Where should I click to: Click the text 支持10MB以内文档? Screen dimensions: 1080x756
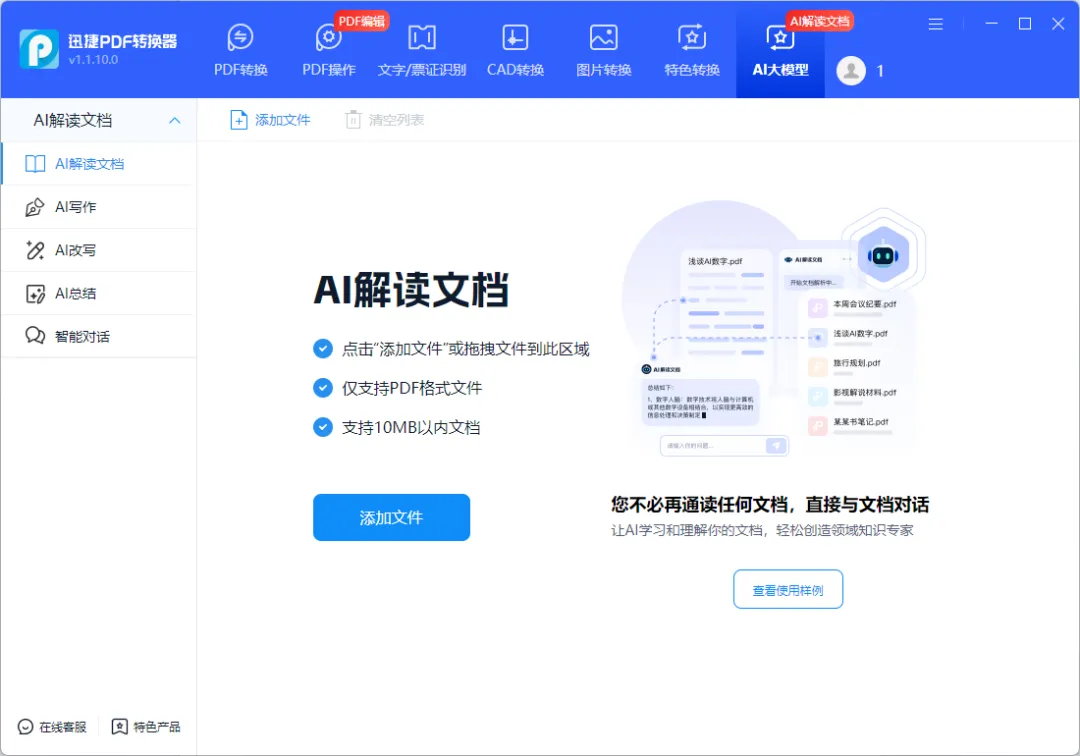coord(411,428)
